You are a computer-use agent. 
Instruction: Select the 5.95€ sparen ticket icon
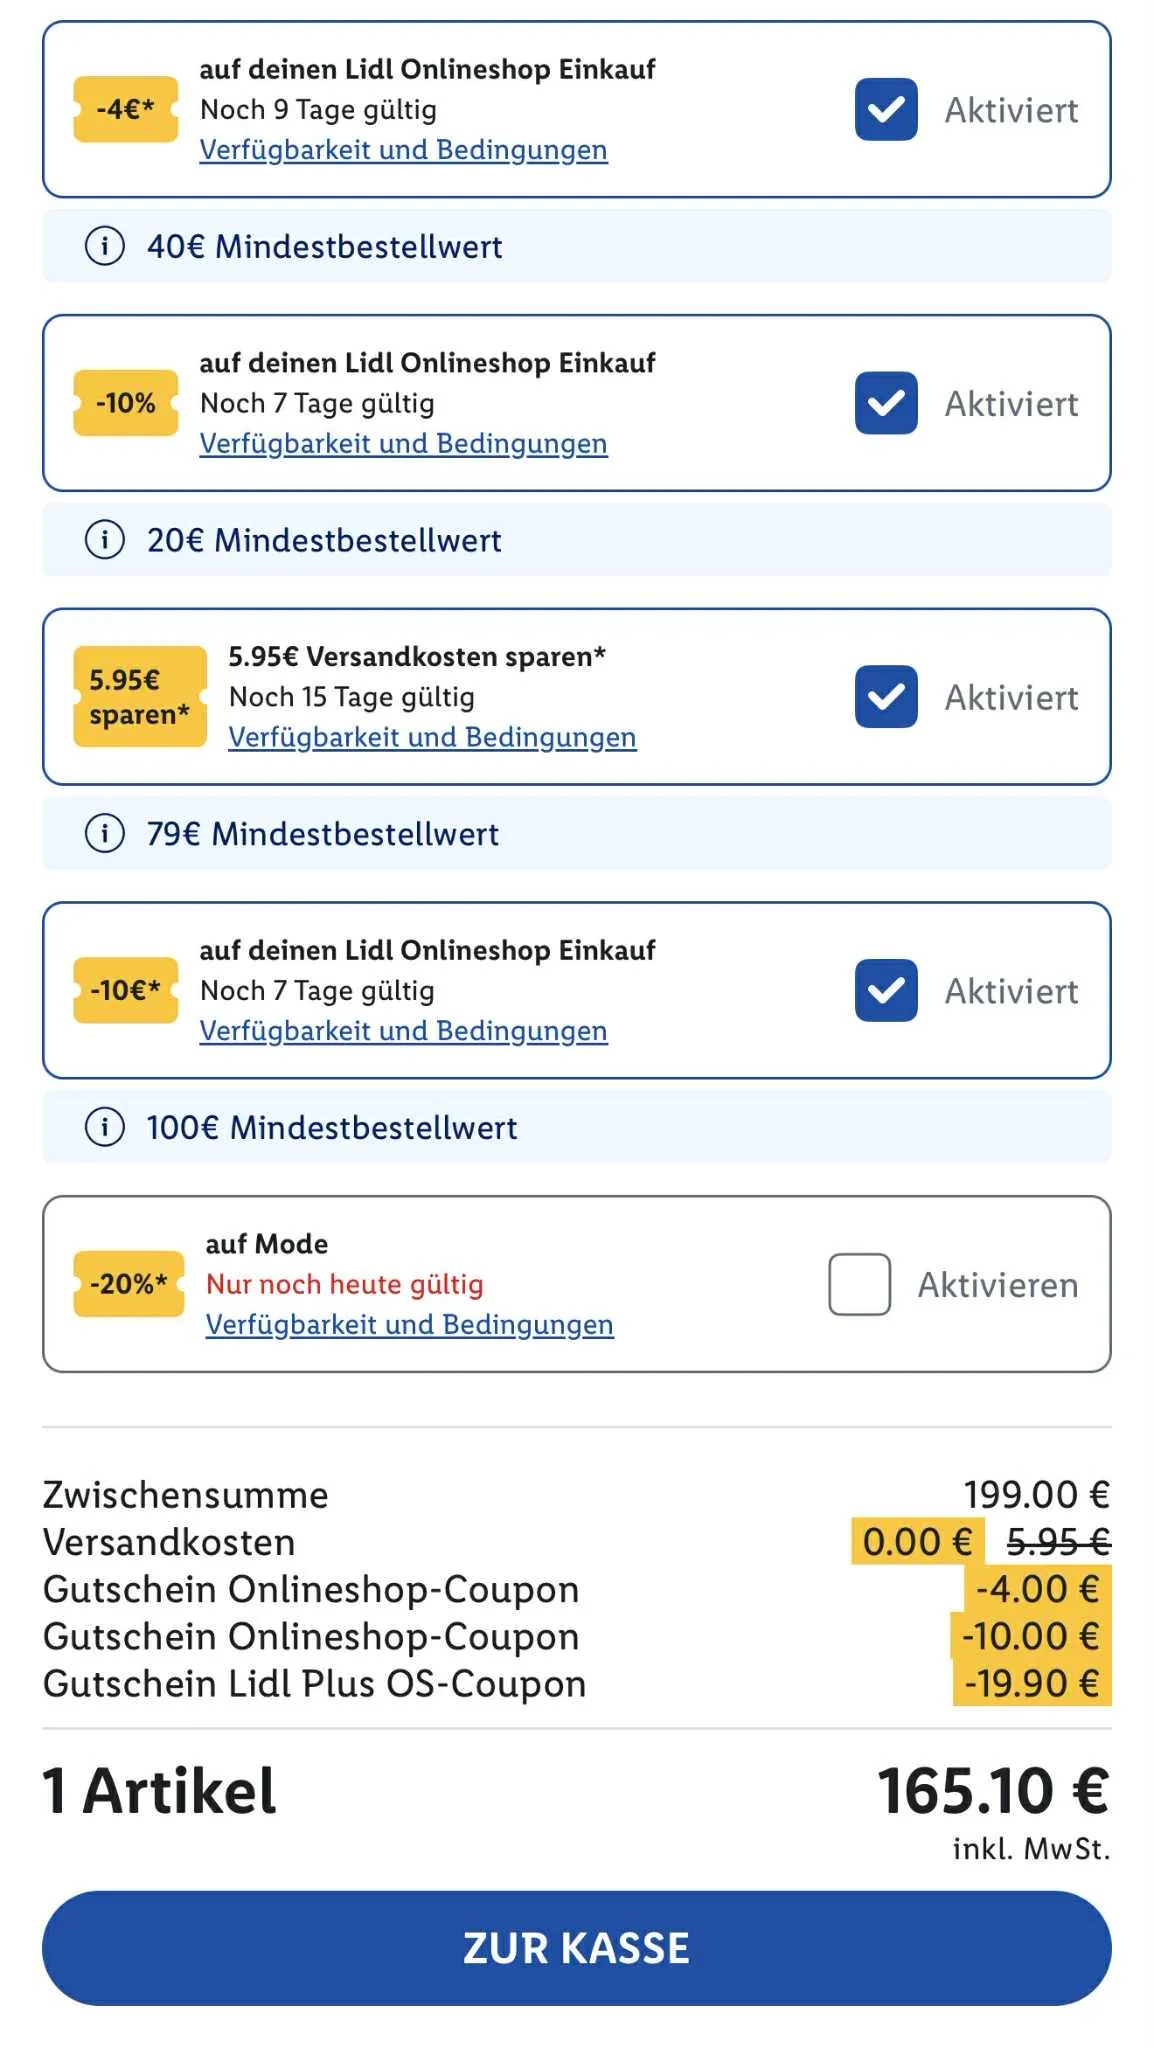139,697
